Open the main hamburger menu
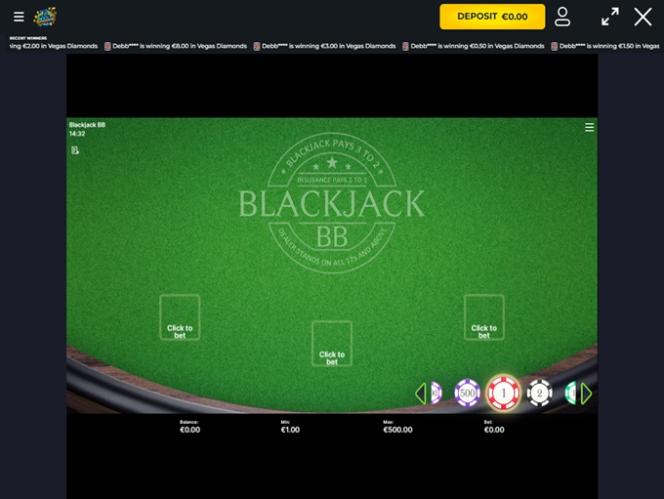The width and height of the screenshot is (664, 499). pos(19,17)
